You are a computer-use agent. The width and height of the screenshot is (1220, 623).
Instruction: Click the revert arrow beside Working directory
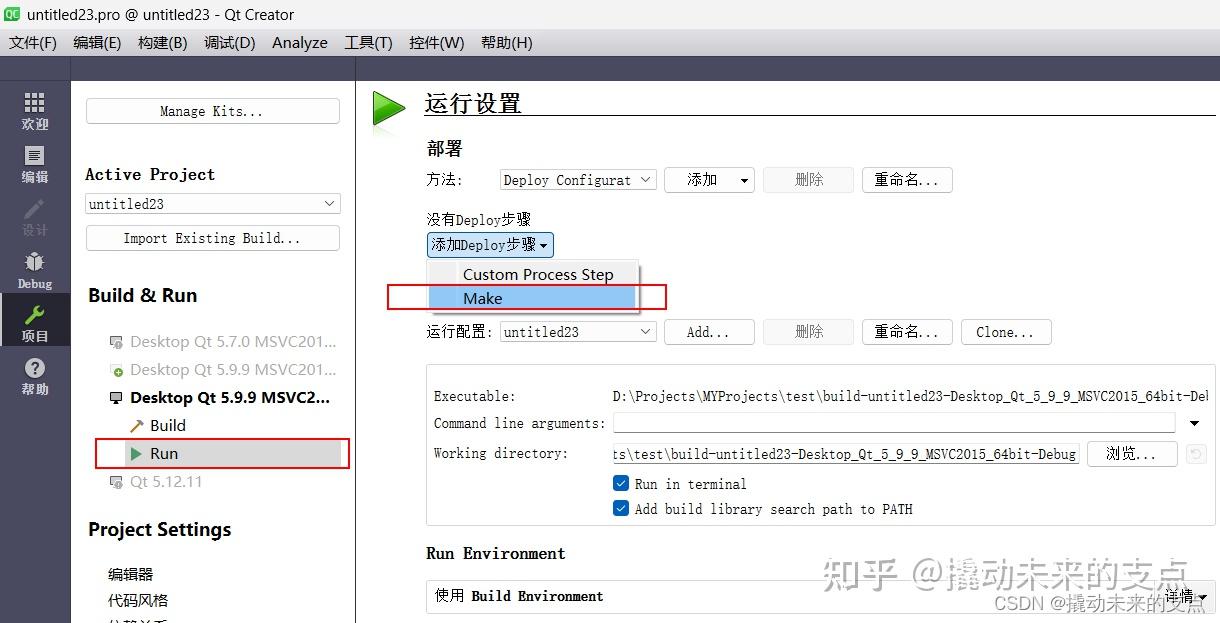coord(1196,453)
